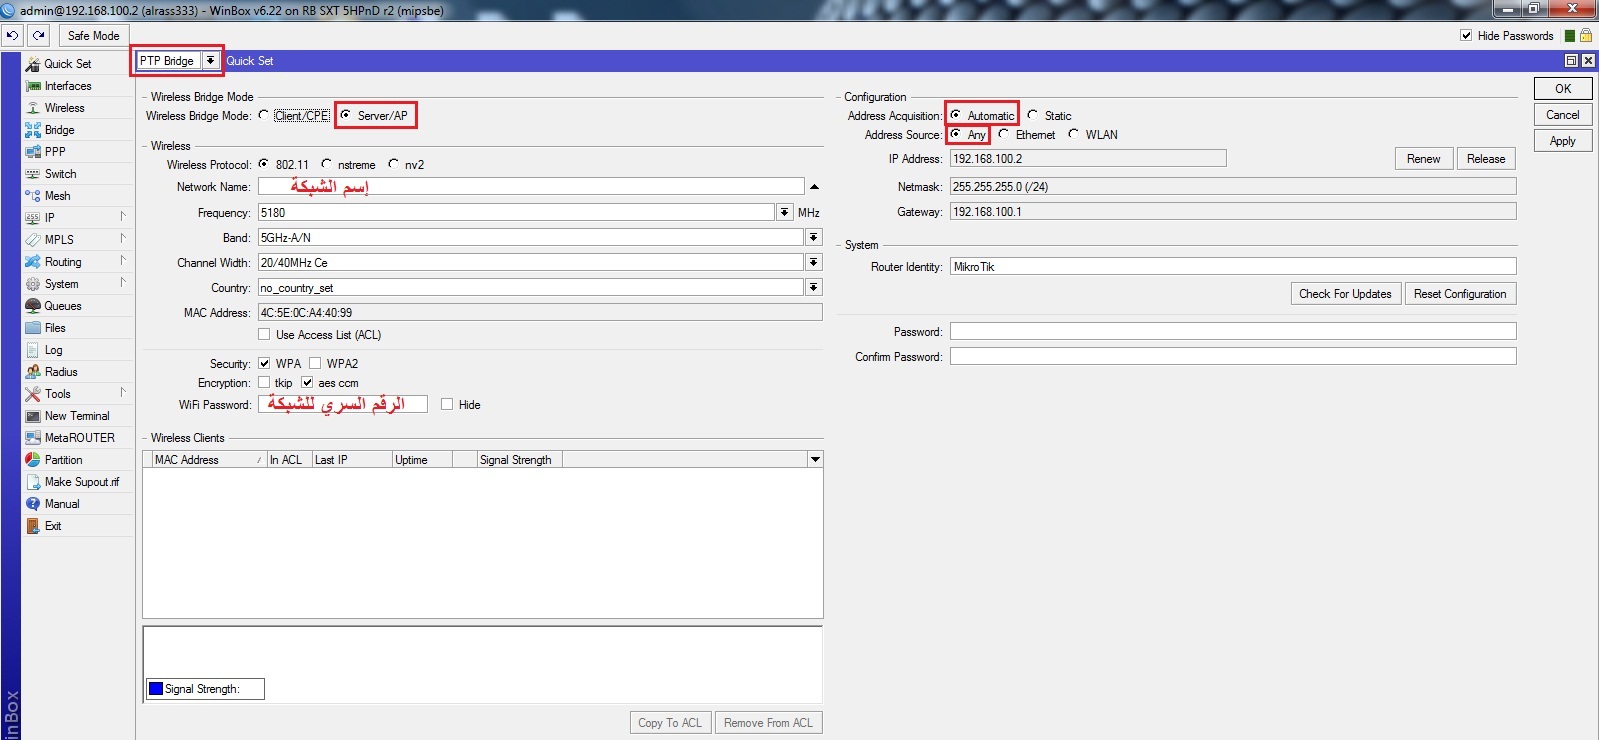The height and width of the screenshot is (740, 1599).
Task: Open New Terminal icon in sidebar
Action: pyautogui.click(x=33, y=416)
